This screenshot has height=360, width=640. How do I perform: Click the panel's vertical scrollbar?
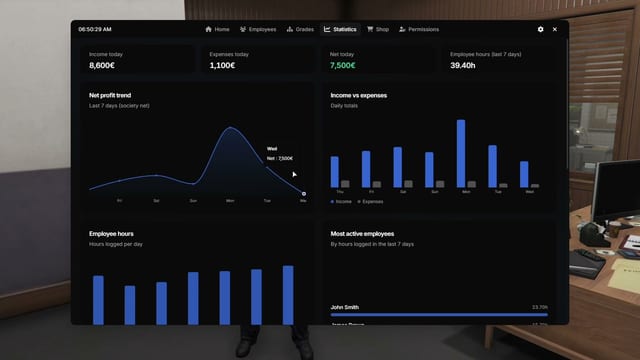pyautogui.click(x=567, y=104)
